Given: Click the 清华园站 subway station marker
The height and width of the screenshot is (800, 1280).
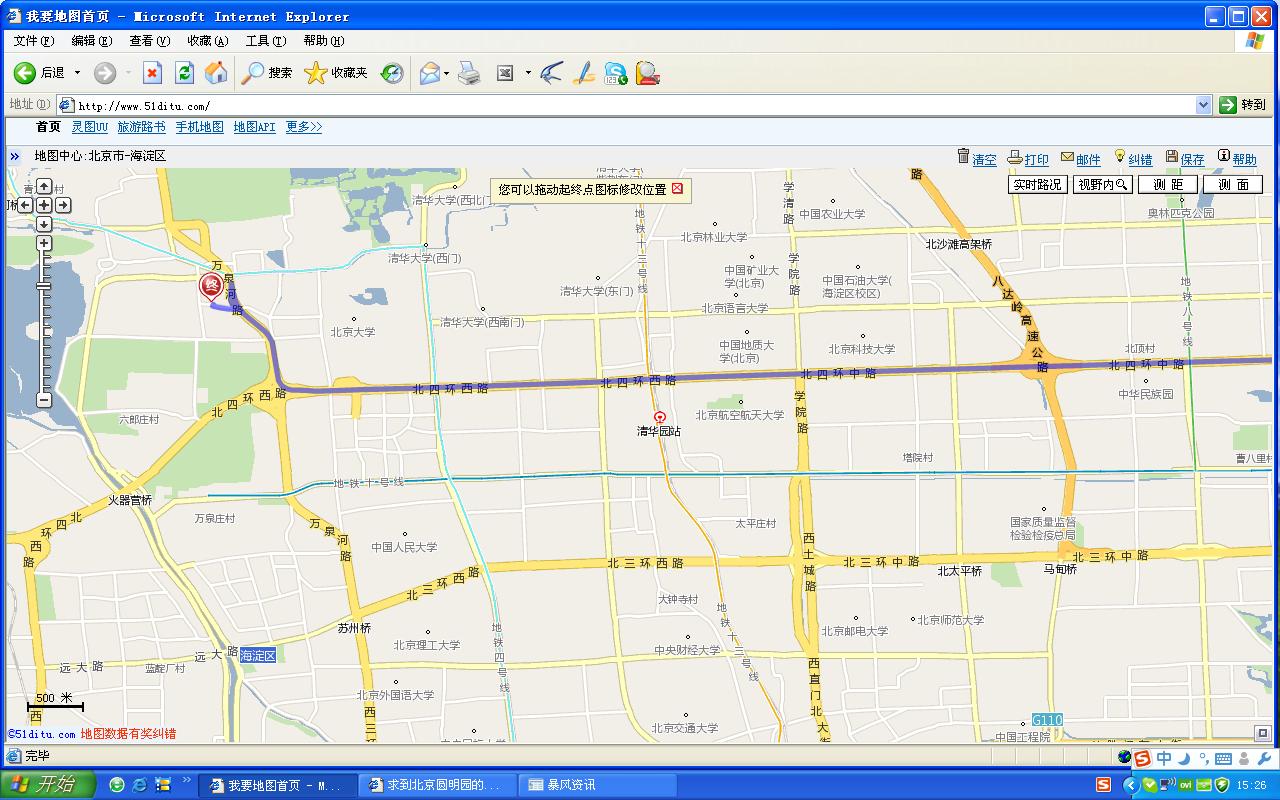Looking at the screenshot, I should (x=659, y=417).
